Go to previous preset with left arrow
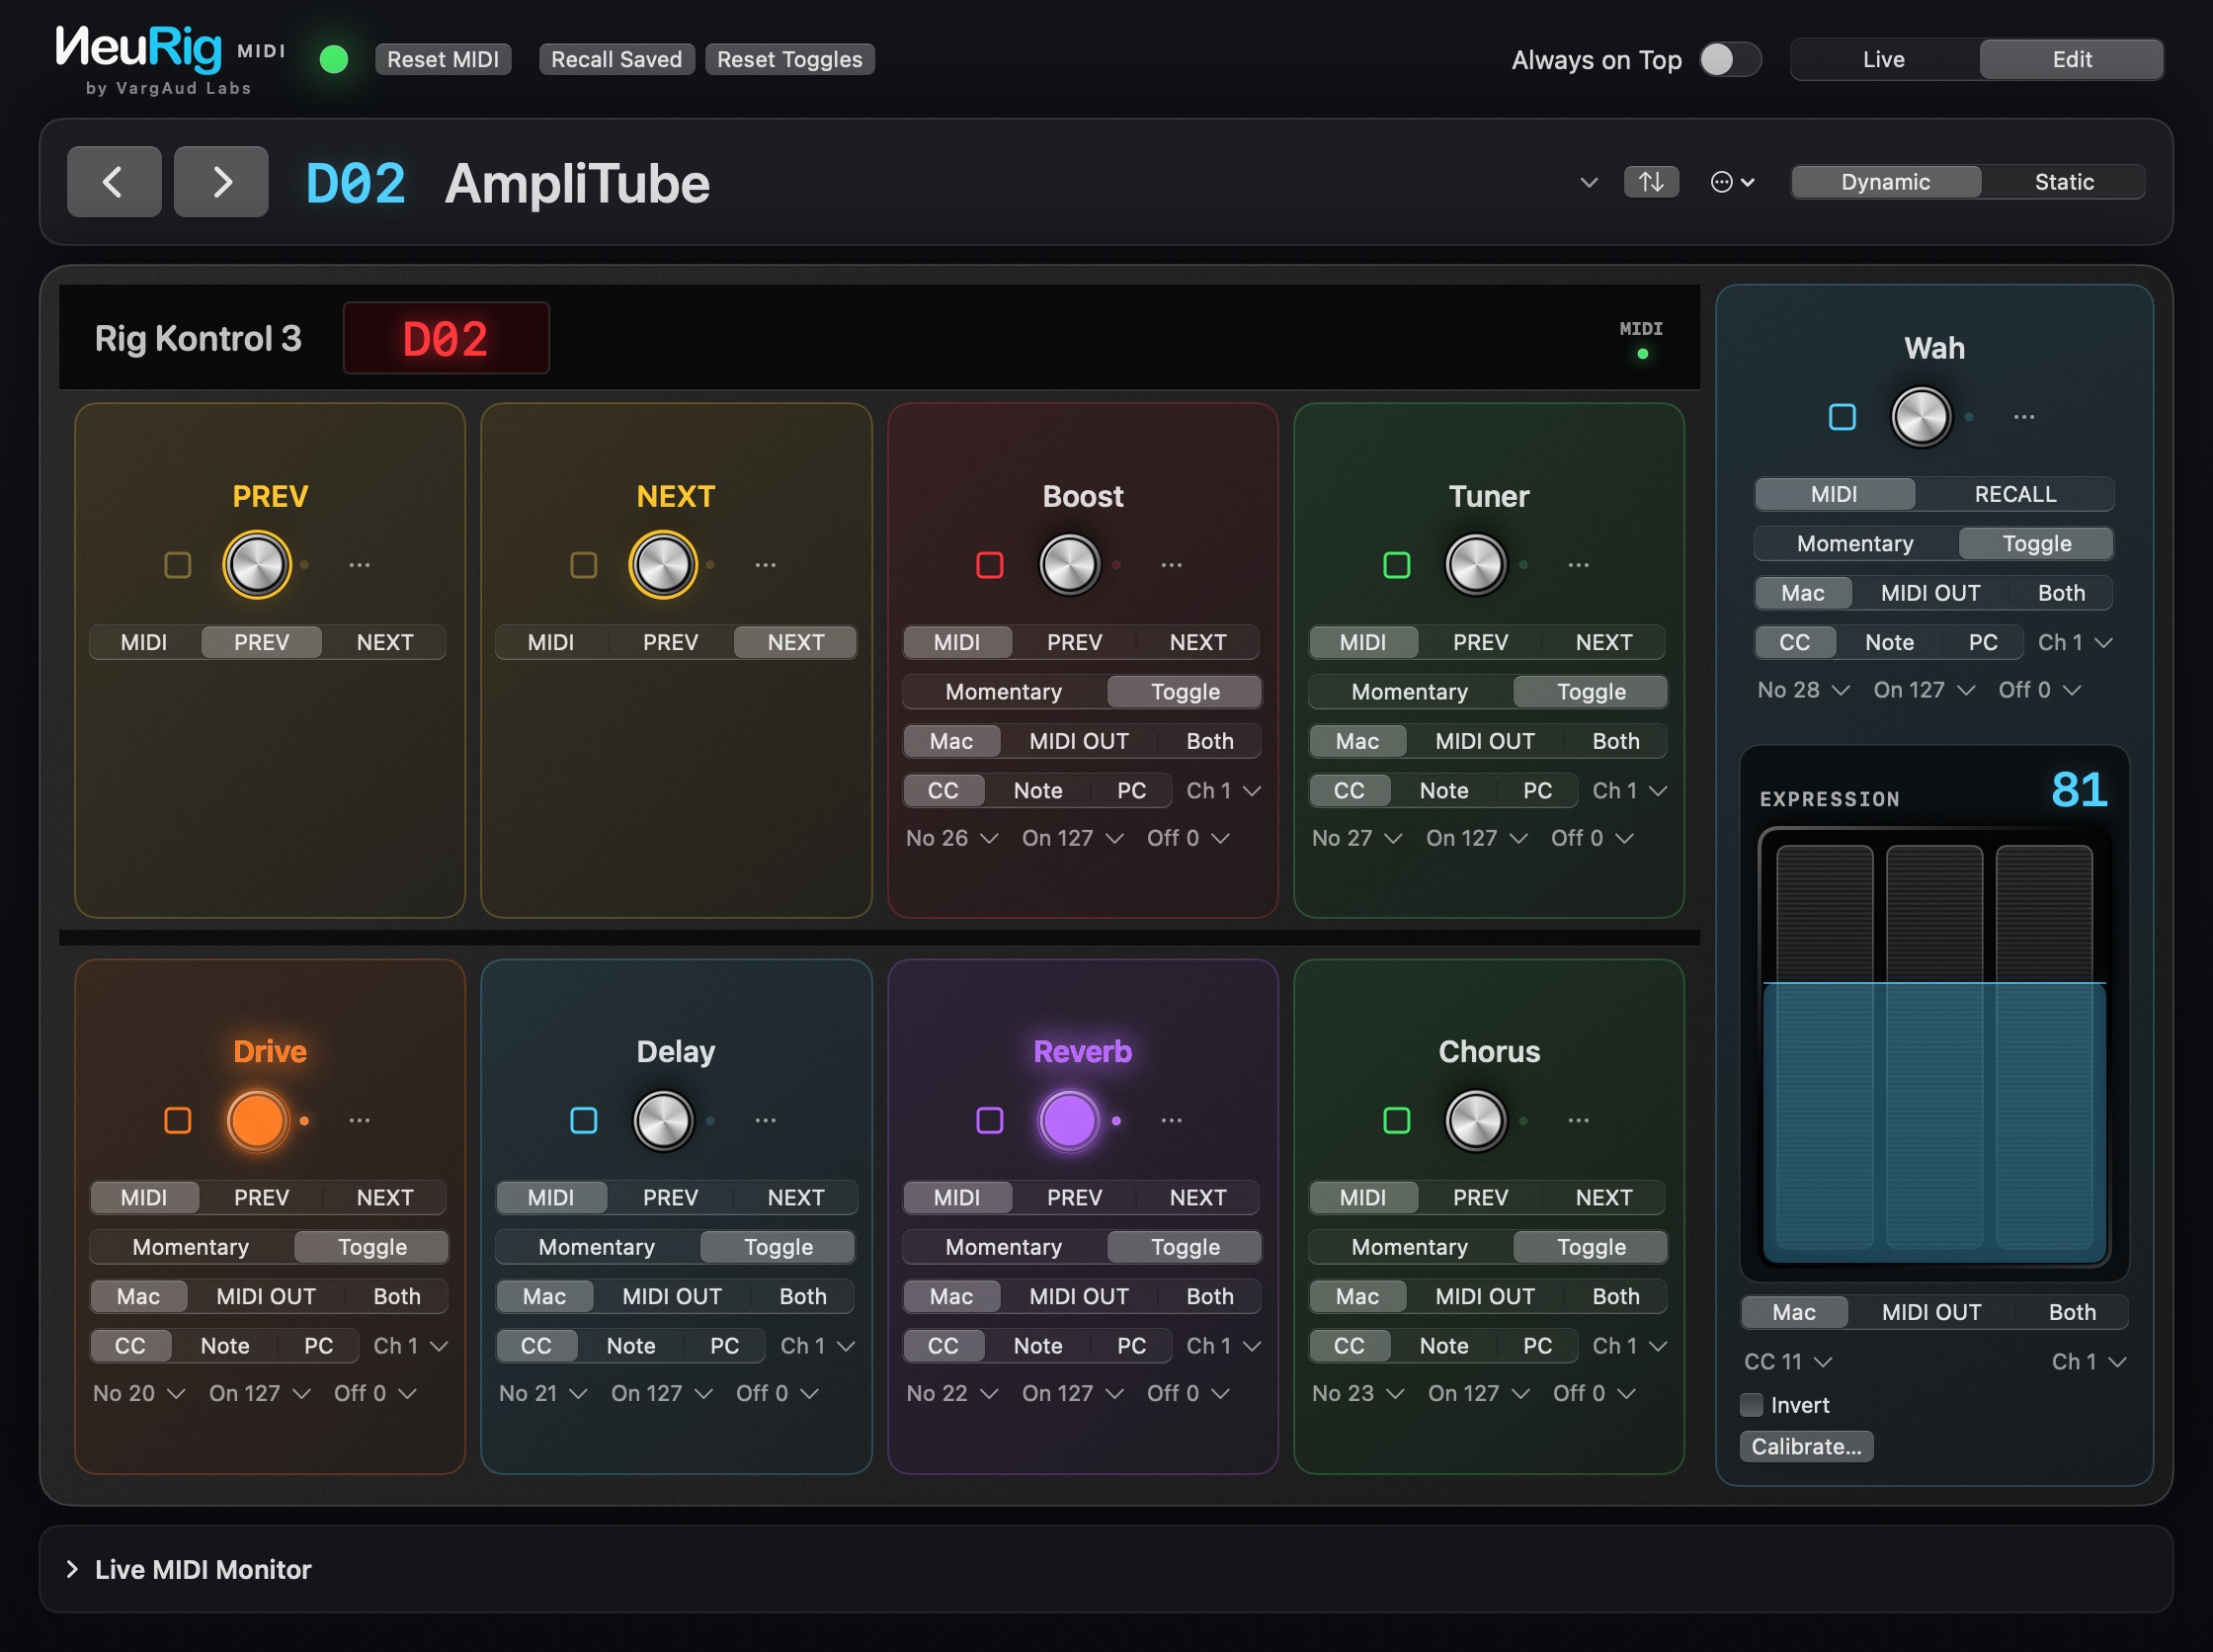This screenshot has height=1652, width=2213. [114, 182]
